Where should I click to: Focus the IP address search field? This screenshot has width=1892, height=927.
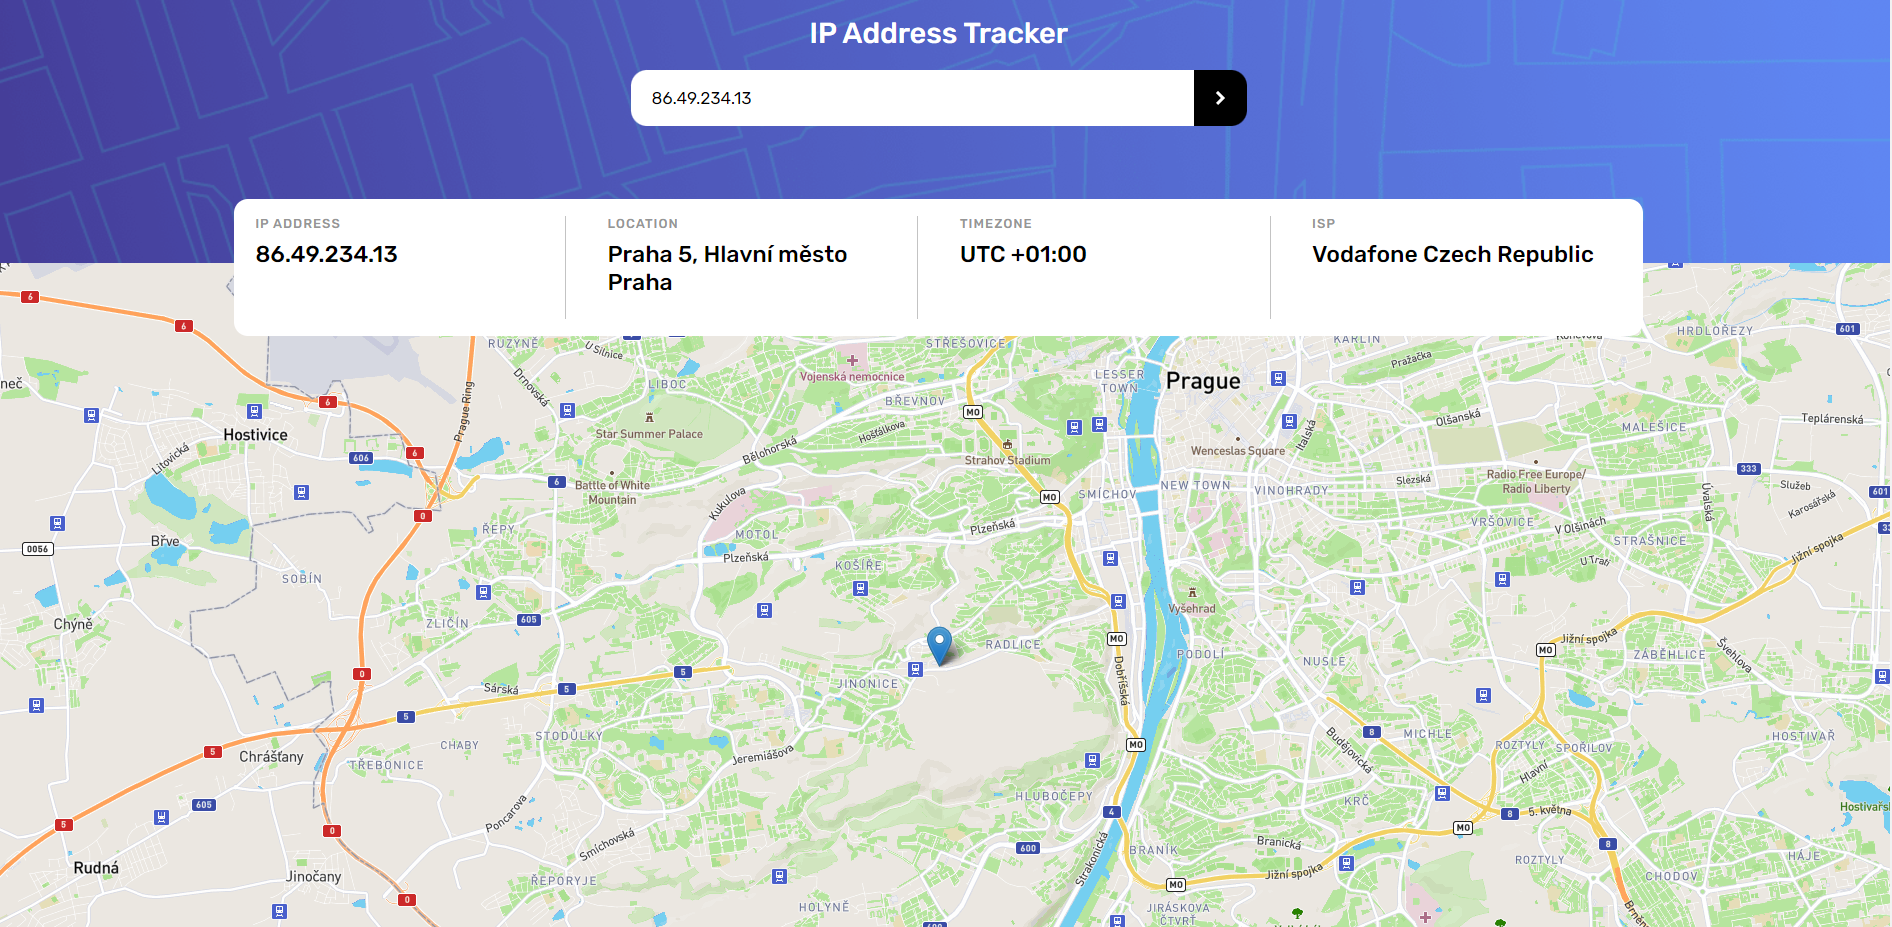[912, 98]
